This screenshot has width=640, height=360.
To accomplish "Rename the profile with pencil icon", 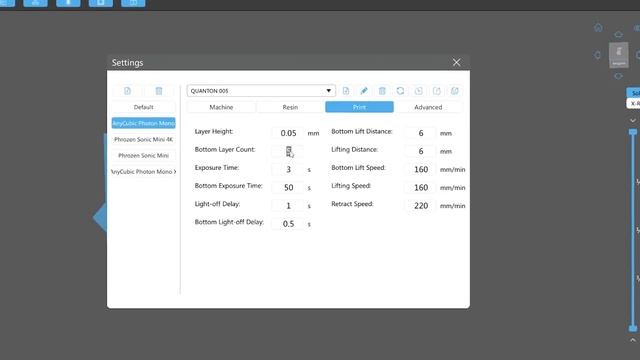I will click(364, 91).
